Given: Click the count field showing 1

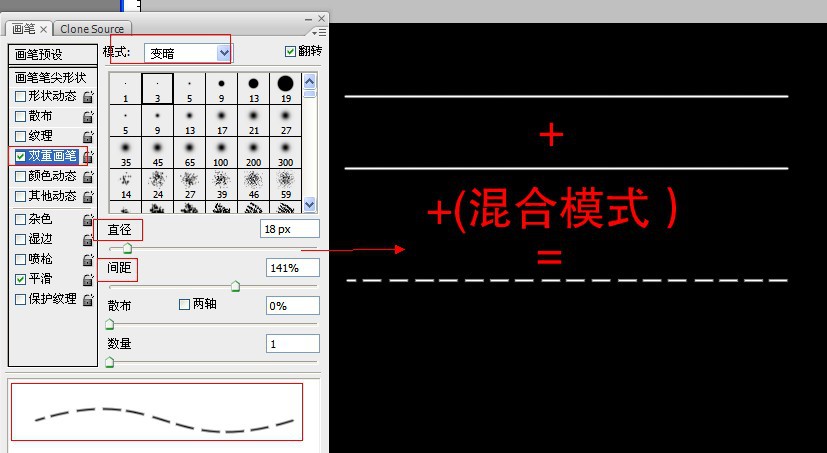Looking at the screenshot, I should pos(293,344).
